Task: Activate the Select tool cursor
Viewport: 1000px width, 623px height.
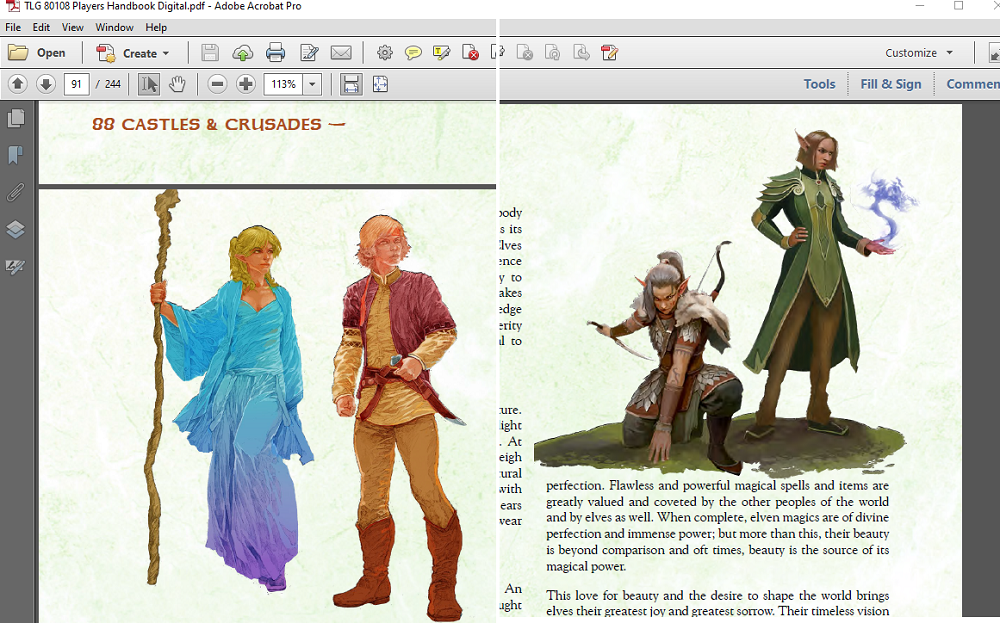Action: [x=149, y=84]
